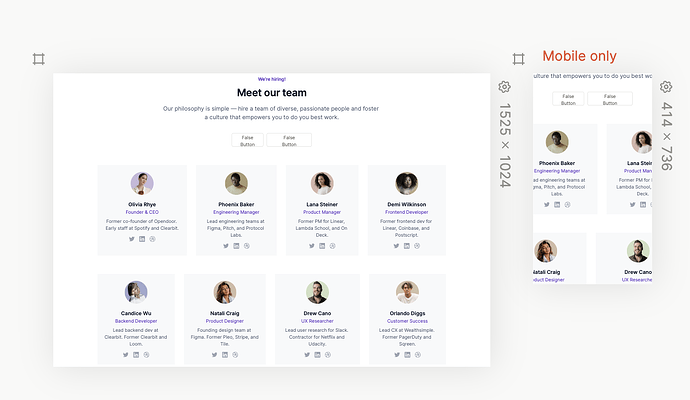690x400 pixels.
Task: Click Olivia Rhye's Twitter icon
Action: point(132,239)
